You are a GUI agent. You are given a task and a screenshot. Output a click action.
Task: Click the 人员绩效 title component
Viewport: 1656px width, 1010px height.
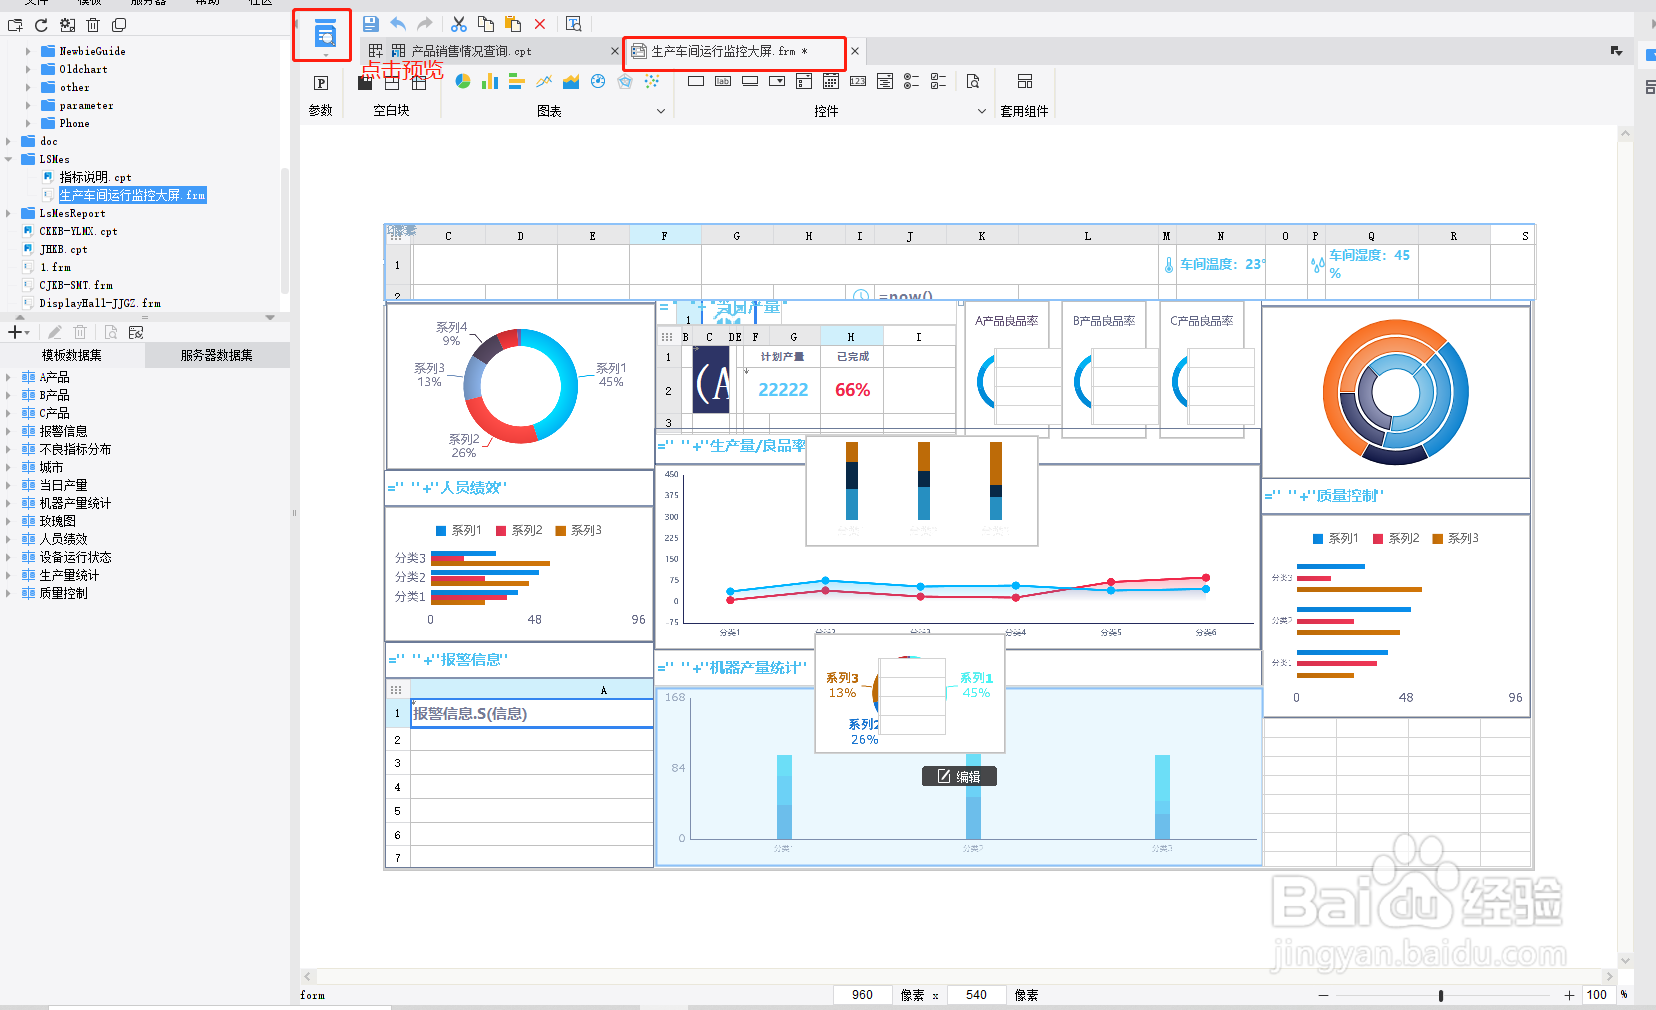coord(519,488)
